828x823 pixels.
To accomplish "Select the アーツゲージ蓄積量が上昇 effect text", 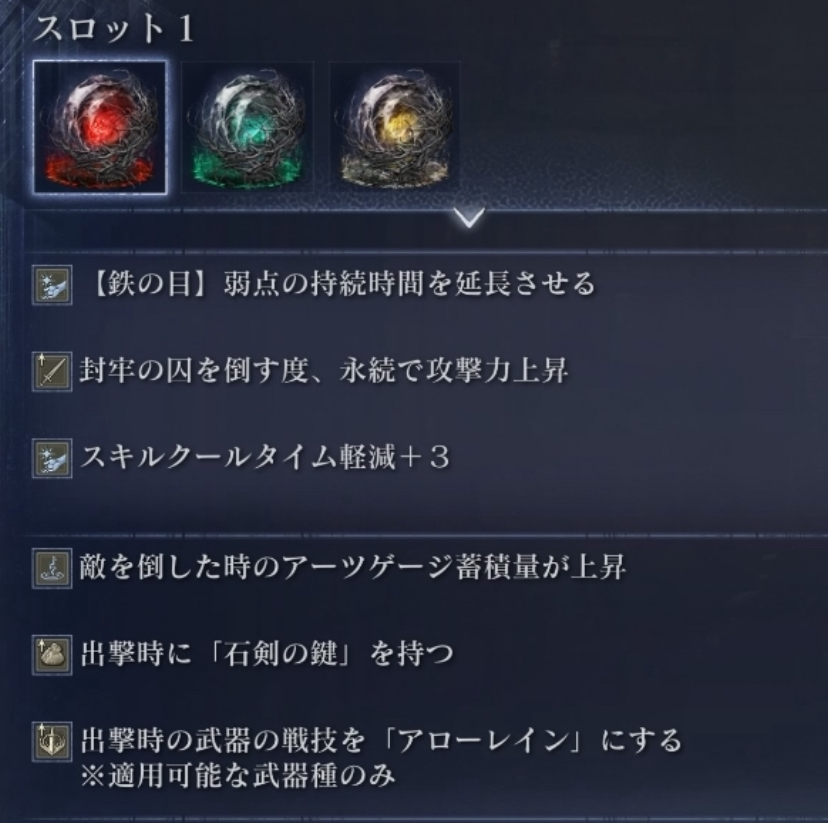I will click(x=353, y=567).
